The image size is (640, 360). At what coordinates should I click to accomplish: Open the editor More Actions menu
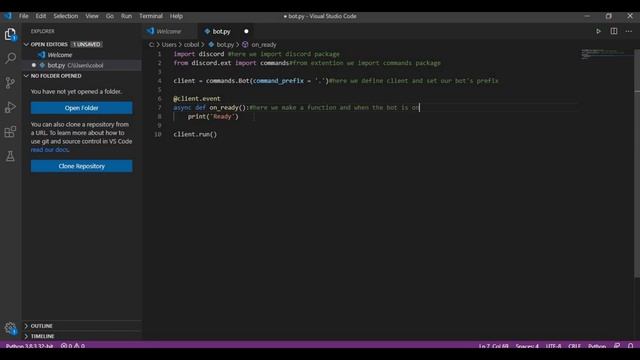click(x=629, y=31)
